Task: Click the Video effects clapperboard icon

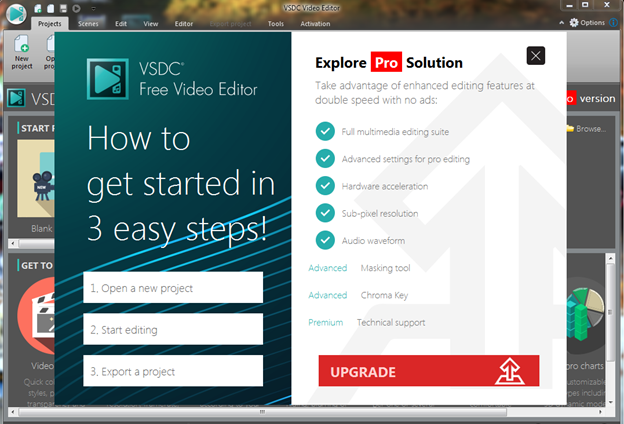Action: click(x=36, y=316)
